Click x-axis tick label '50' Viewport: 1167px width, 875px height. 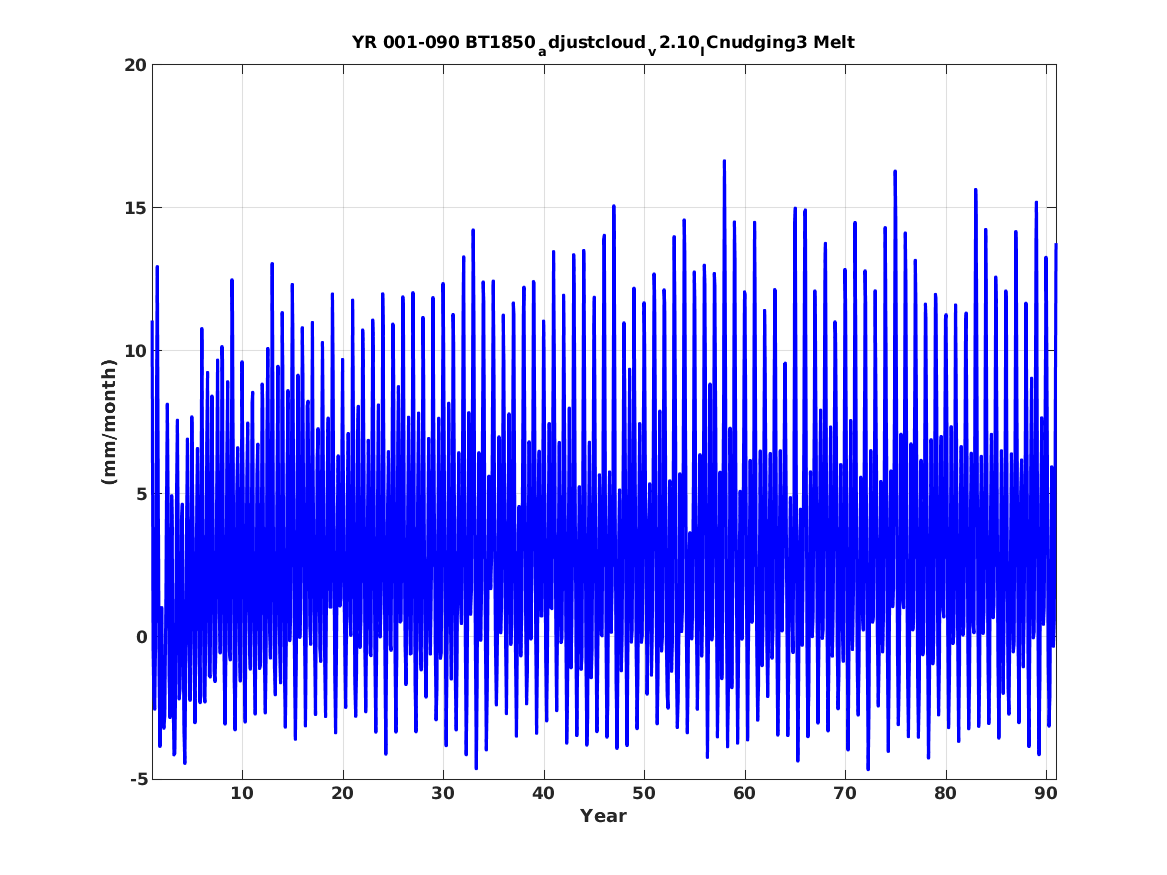pyautogui.click(x=644, y=793)
